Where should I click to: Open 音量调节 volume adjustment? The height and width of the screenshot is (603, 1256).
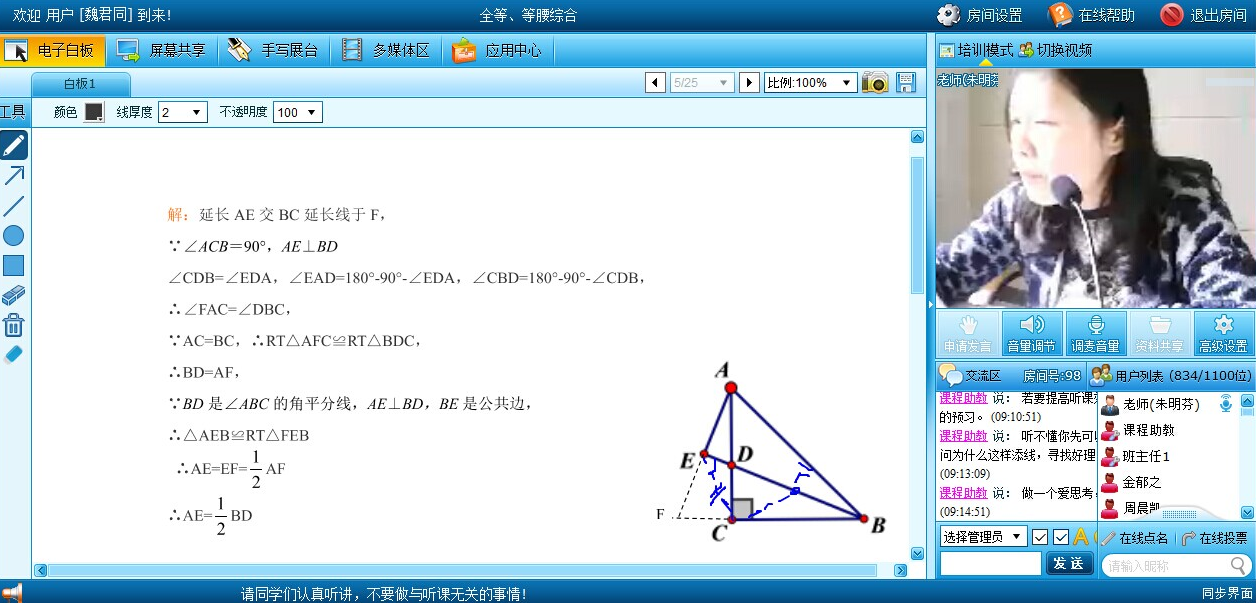tap(1031, 333)
